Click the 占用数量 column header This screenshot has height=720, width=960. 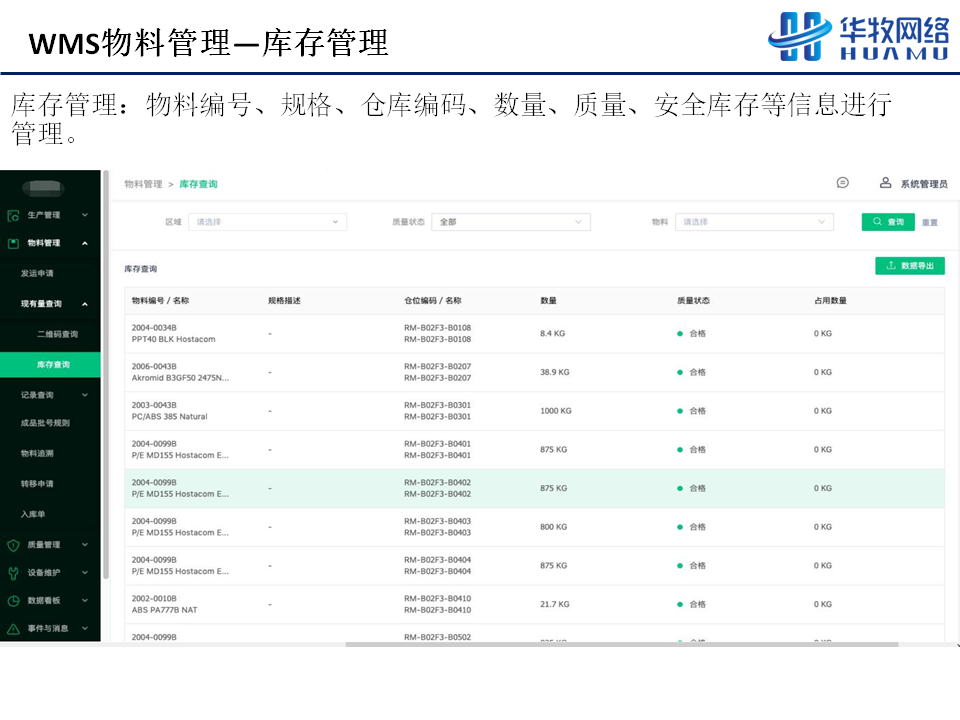tap(830, 301)
